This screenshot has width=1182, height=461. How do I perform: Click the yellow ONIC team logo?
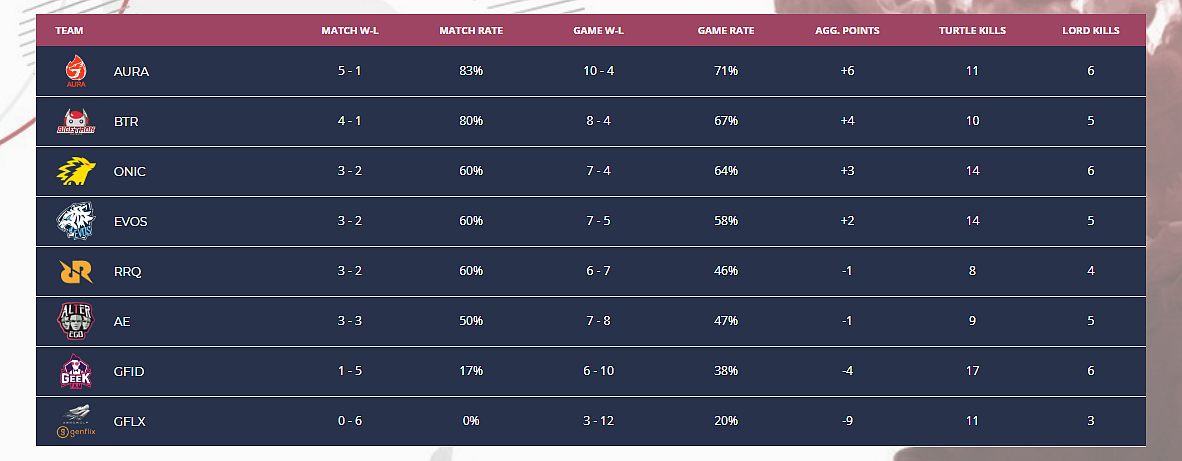(x=76, y=171)
